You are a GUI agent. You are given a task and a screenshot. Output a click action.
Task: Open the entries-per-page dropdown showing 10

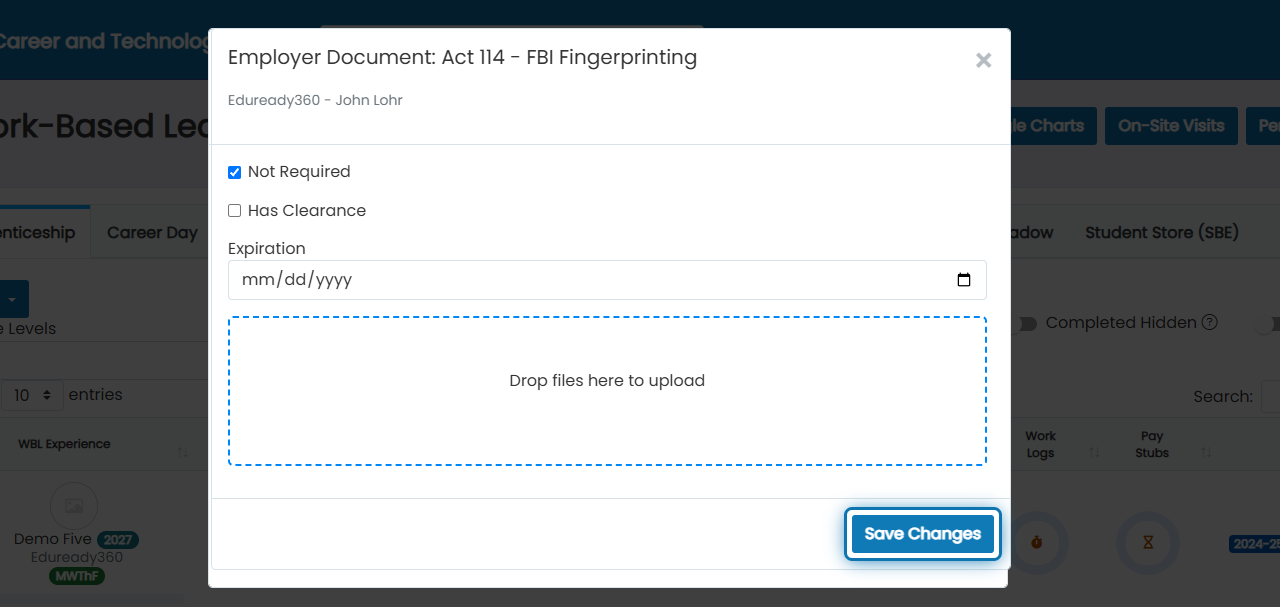[32, 395]
